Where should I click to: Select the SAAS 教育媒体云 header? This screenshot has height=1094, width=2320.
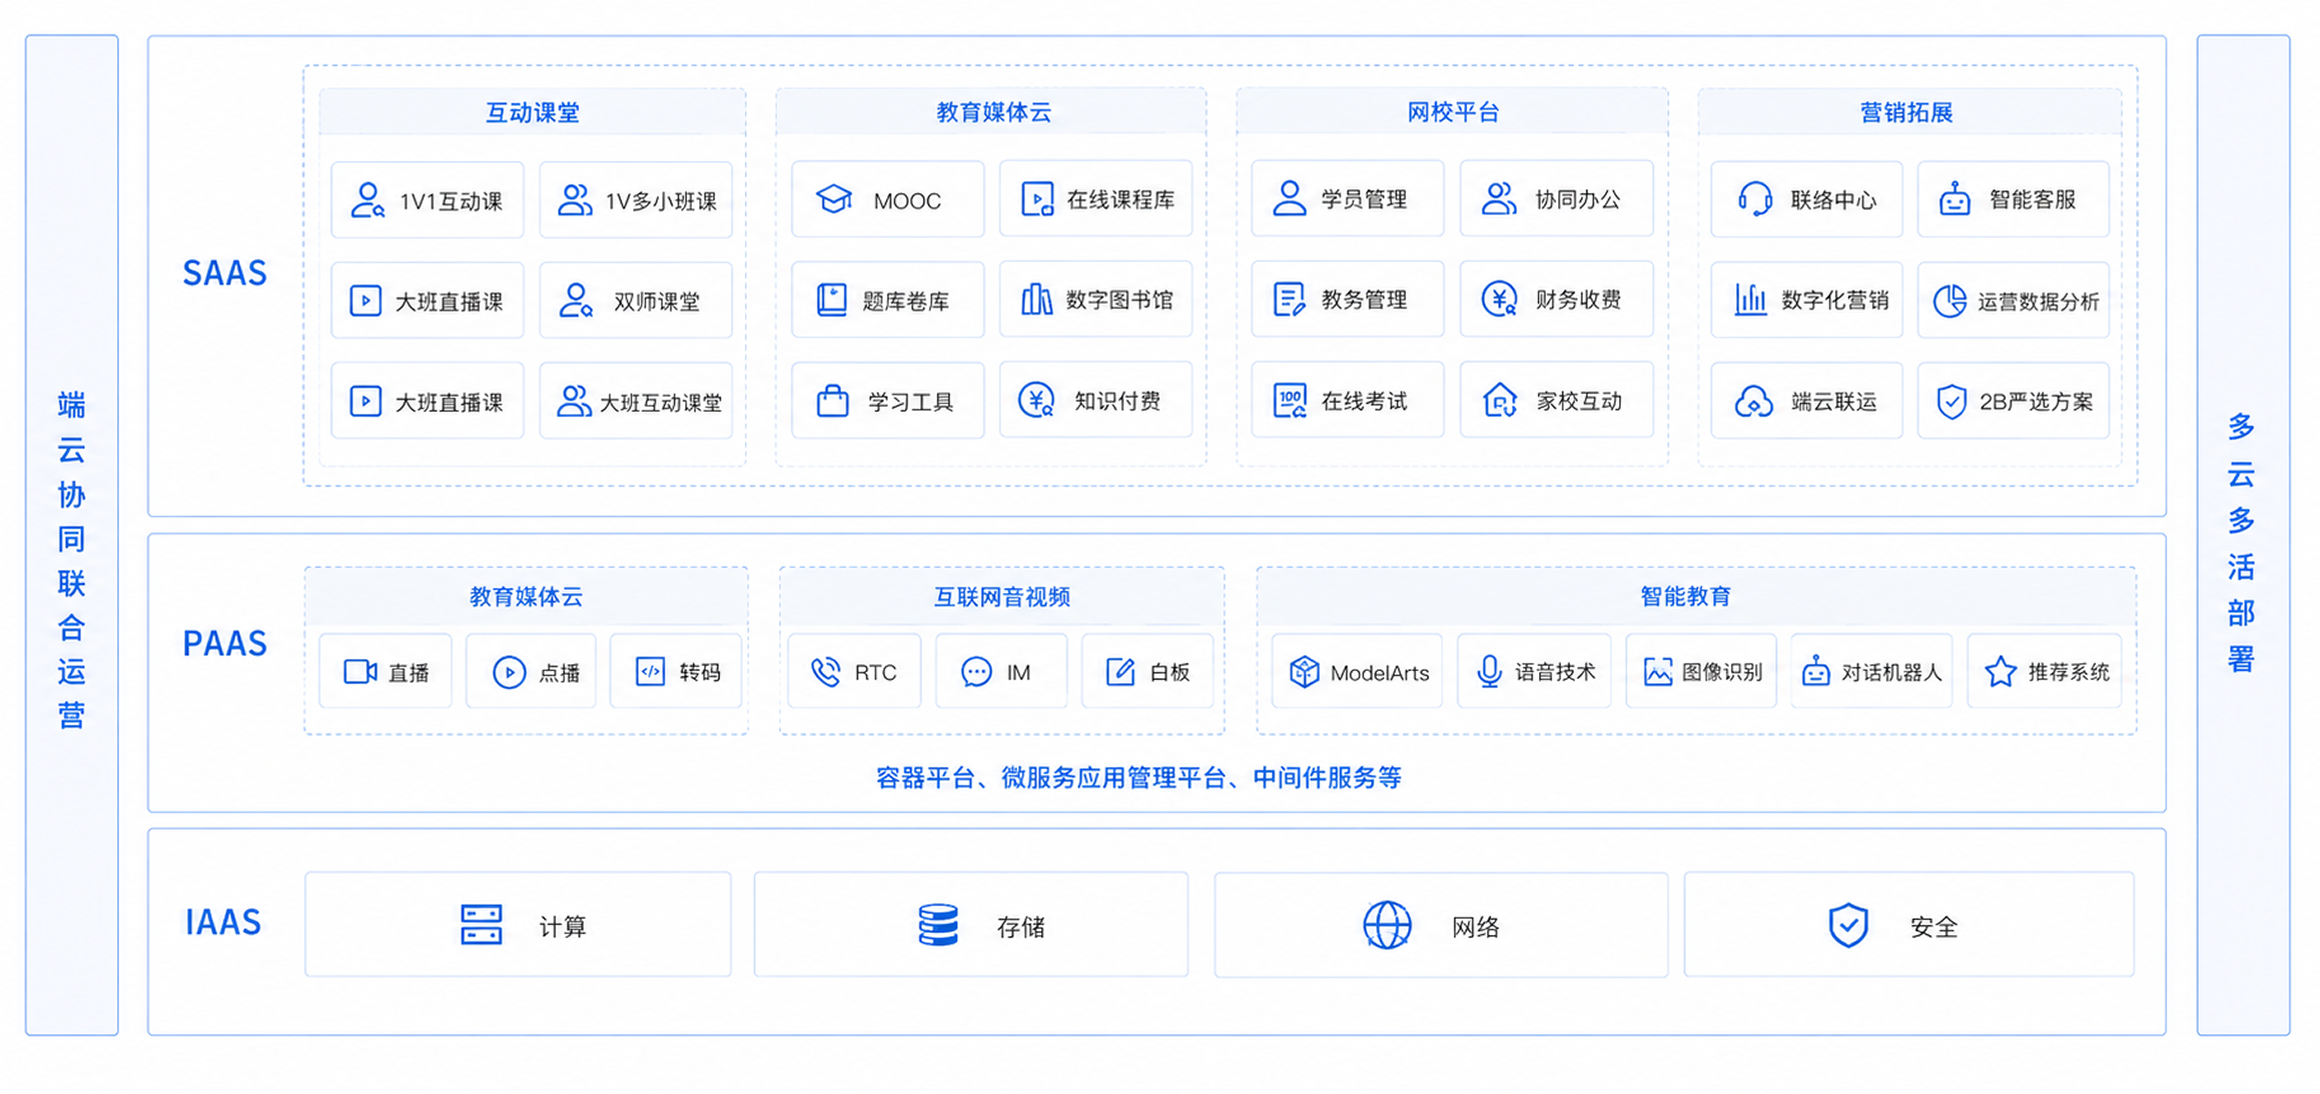click(x=992, y=112)
